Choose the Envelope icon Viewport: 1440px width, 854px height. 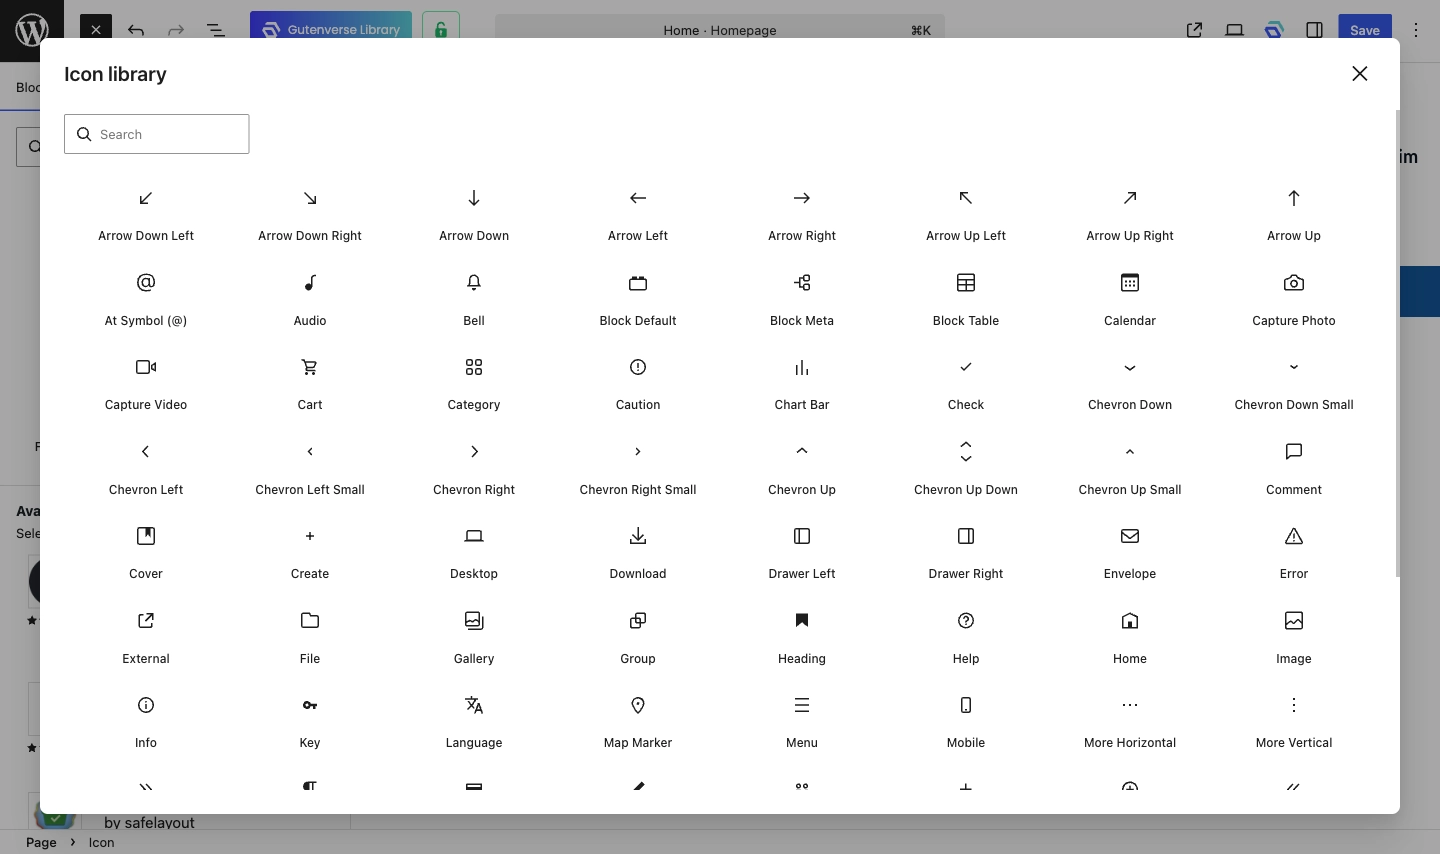point(1130,537)
